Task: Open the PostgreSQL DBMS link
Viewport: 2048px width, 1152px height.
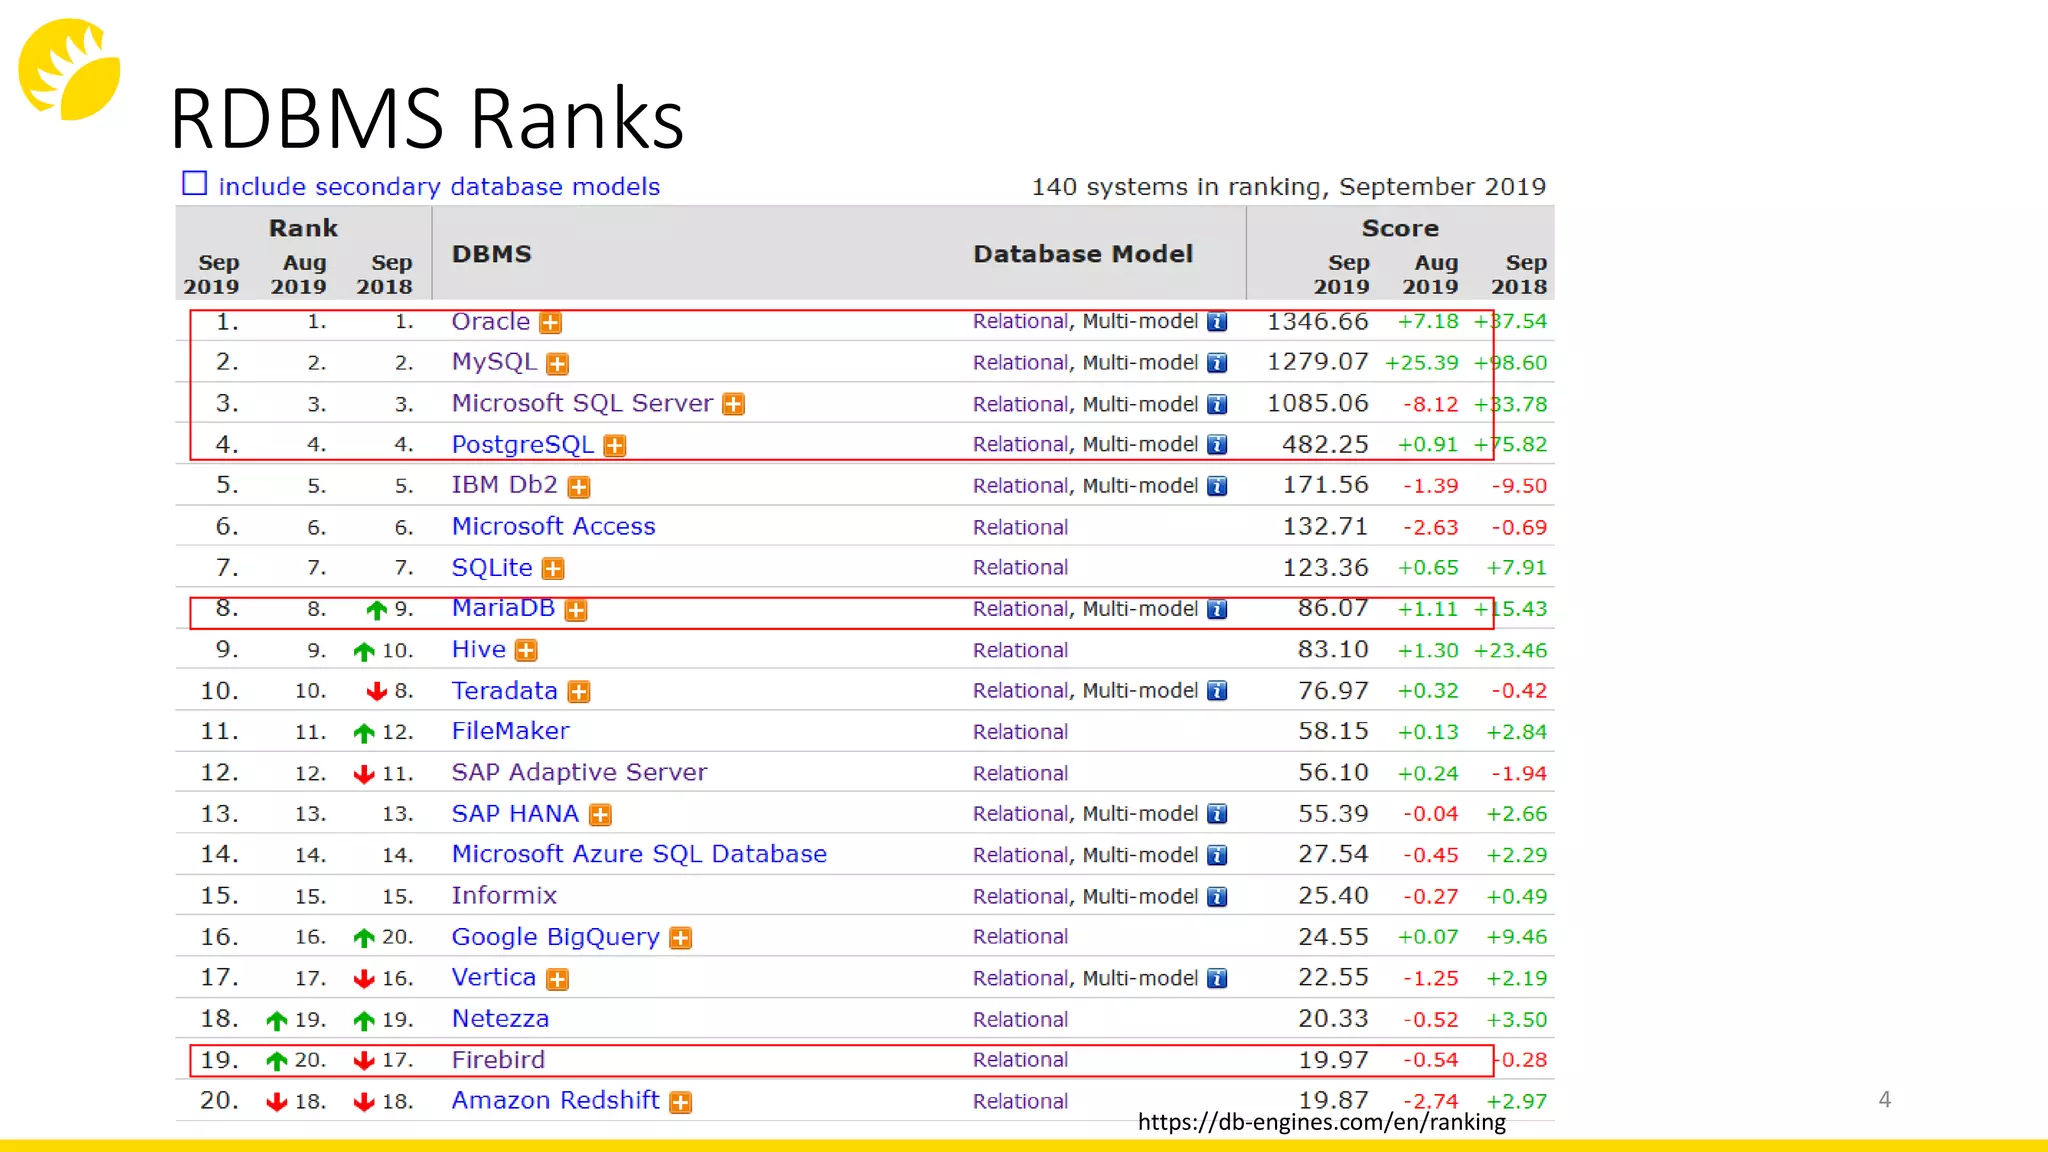Action: pyautogui.click(x=523, y=445)
